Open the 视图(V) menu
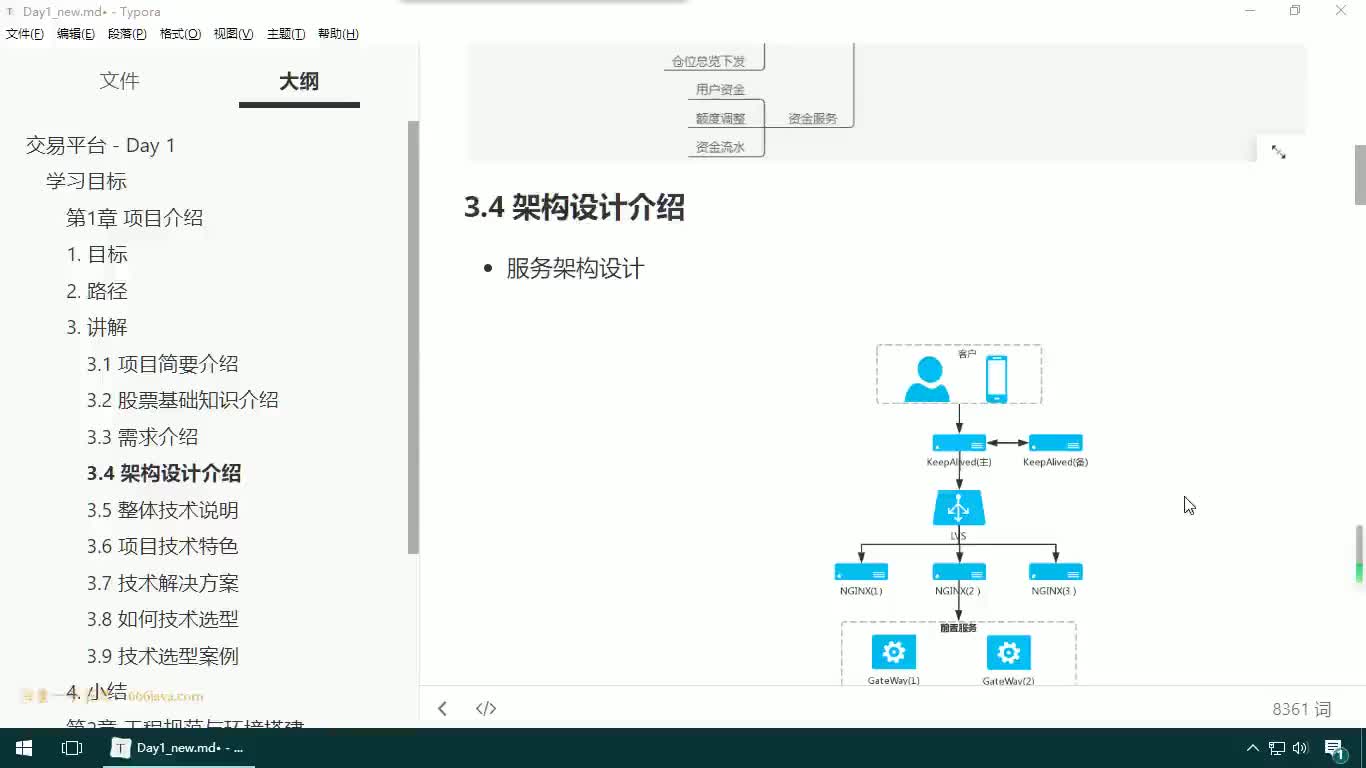Image resolution: width=1366 pixels, height=768 pixels. tap(233, 33)
